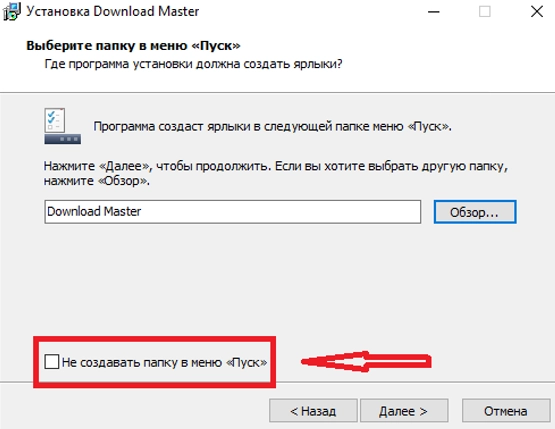
Task: Click the "Обзор..." browse button
Action: tap(475, 212)
